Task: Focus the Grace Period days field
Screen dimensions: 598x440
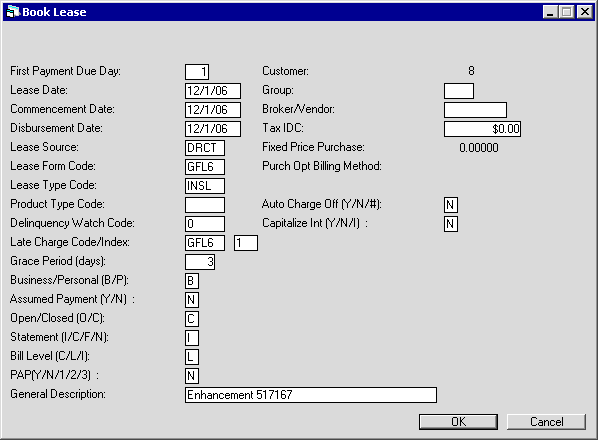Action: [x=200, y=262]
